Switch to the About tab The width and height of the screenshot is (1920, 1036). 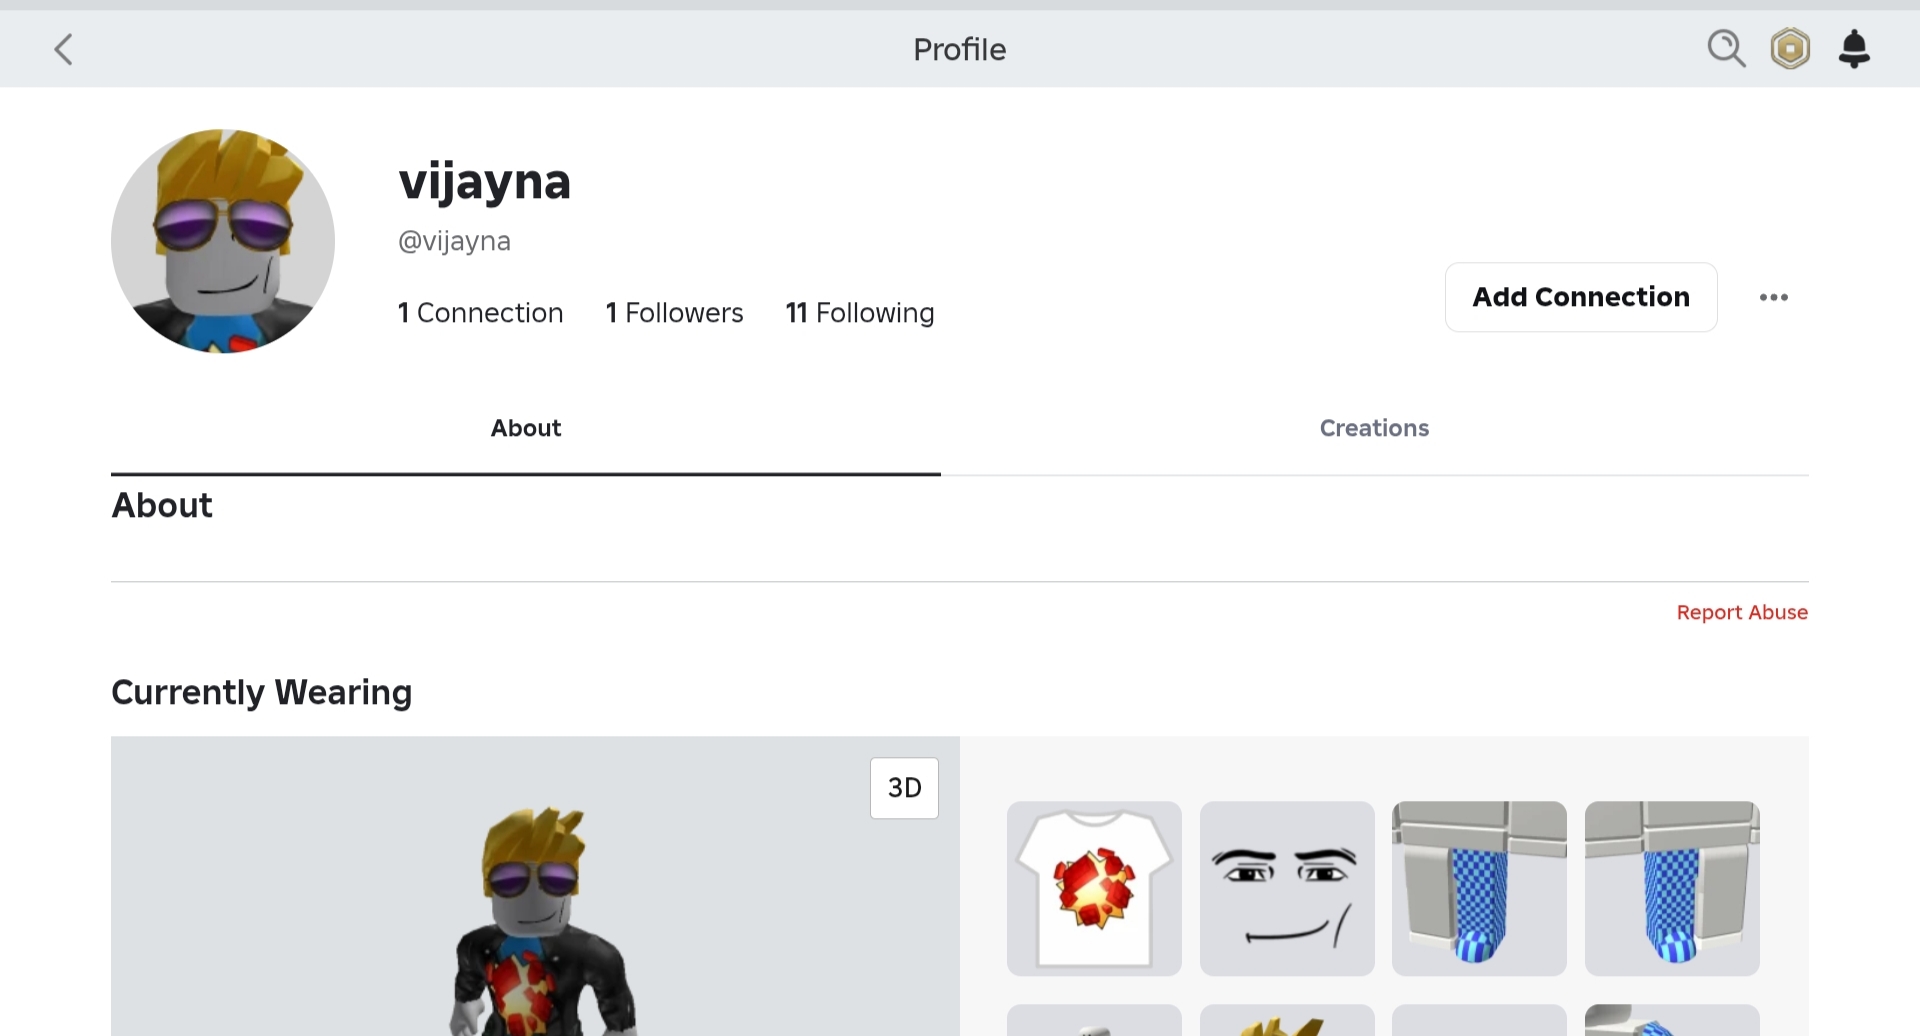(x=526, y=428)
